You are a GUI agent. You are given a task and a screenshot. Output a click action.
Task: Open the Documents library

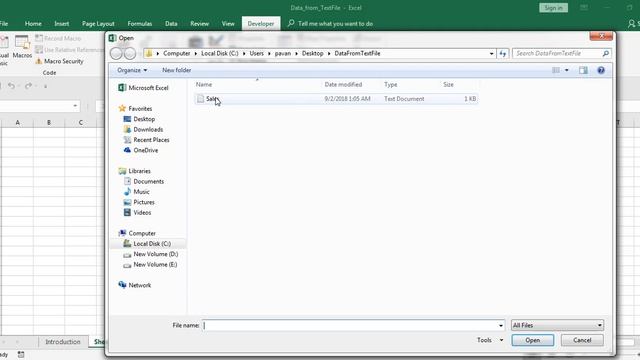click(144, 182)
